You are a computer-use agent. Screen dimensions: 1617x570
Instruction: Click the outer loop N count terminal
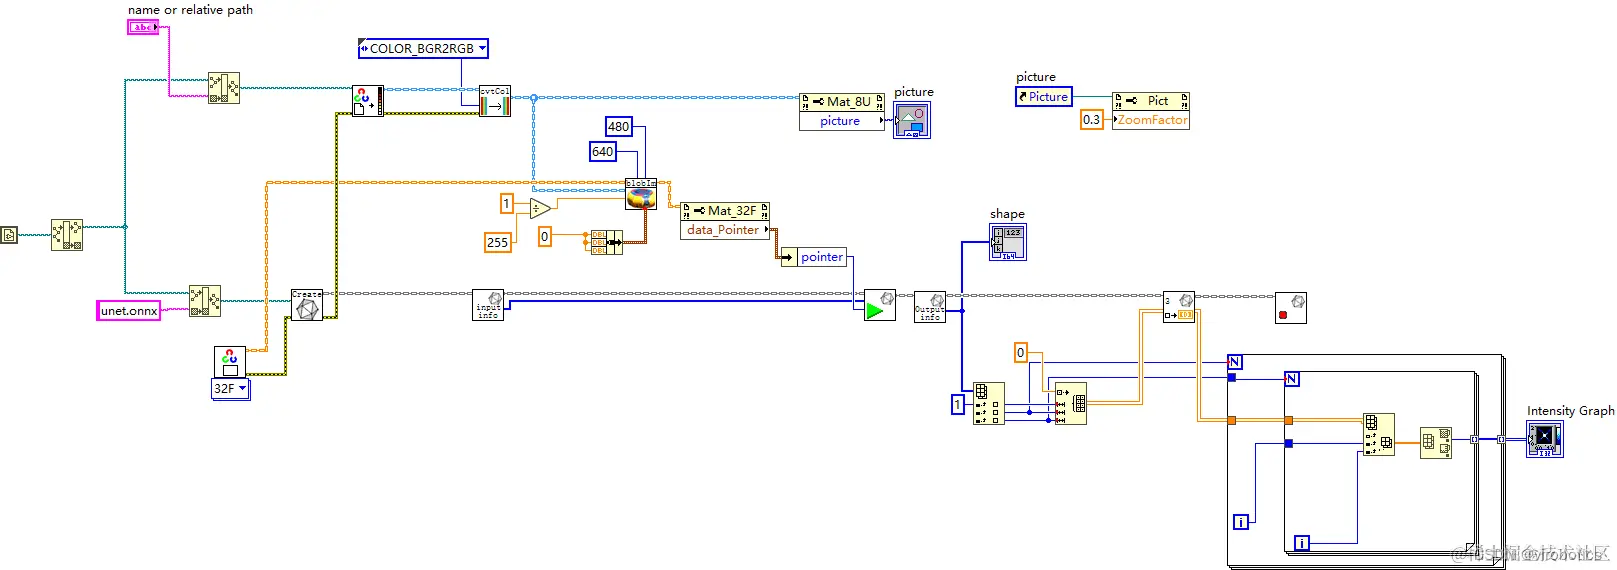click(x=1235, y=362)
